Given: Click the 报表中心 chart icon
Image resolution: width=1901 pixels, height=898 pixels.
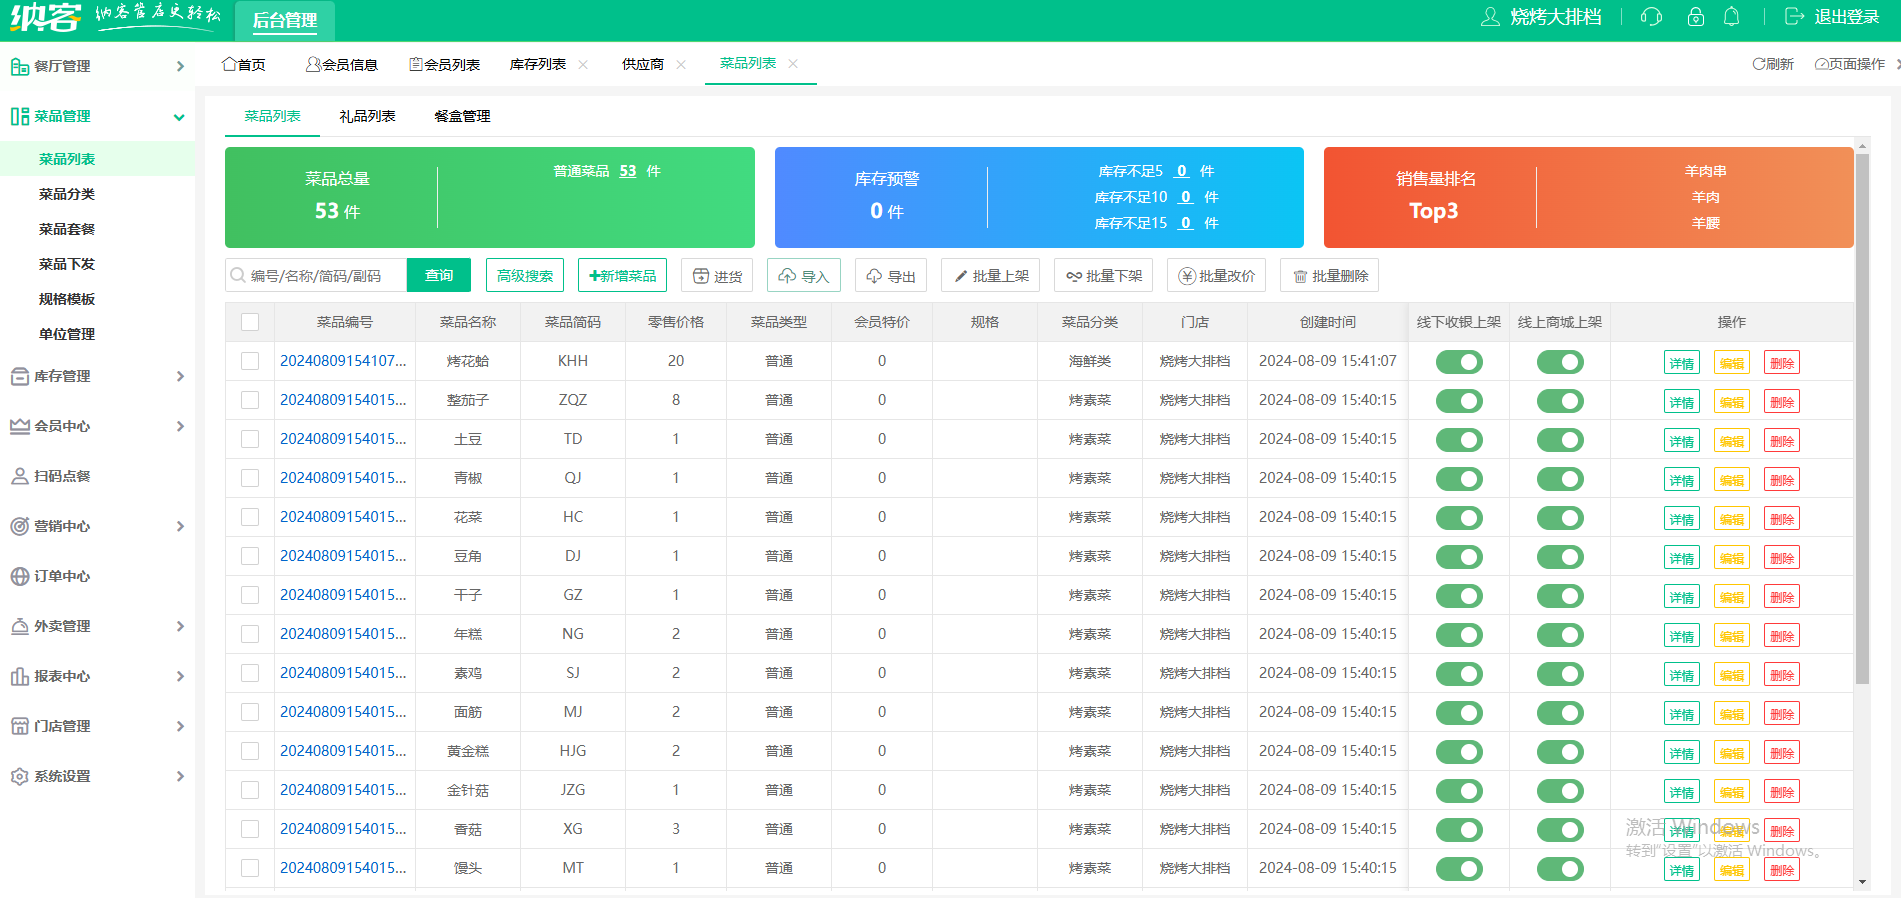Looking at the screenshot, I should pos(19,676).
